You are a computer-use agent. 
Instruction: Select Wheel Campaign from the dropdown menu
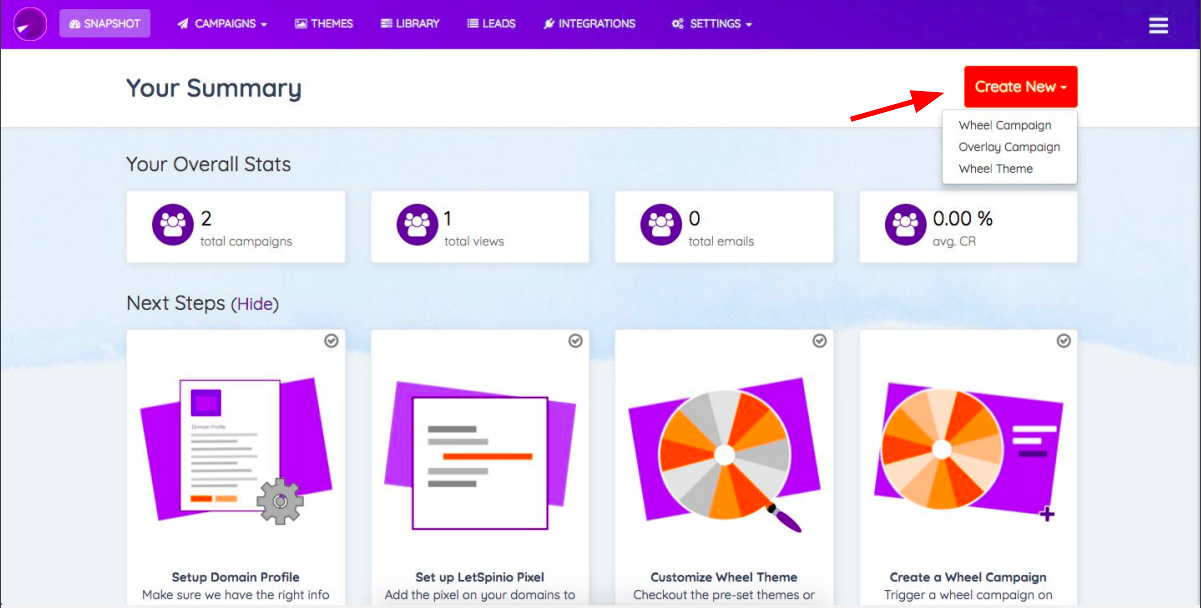1005,126
